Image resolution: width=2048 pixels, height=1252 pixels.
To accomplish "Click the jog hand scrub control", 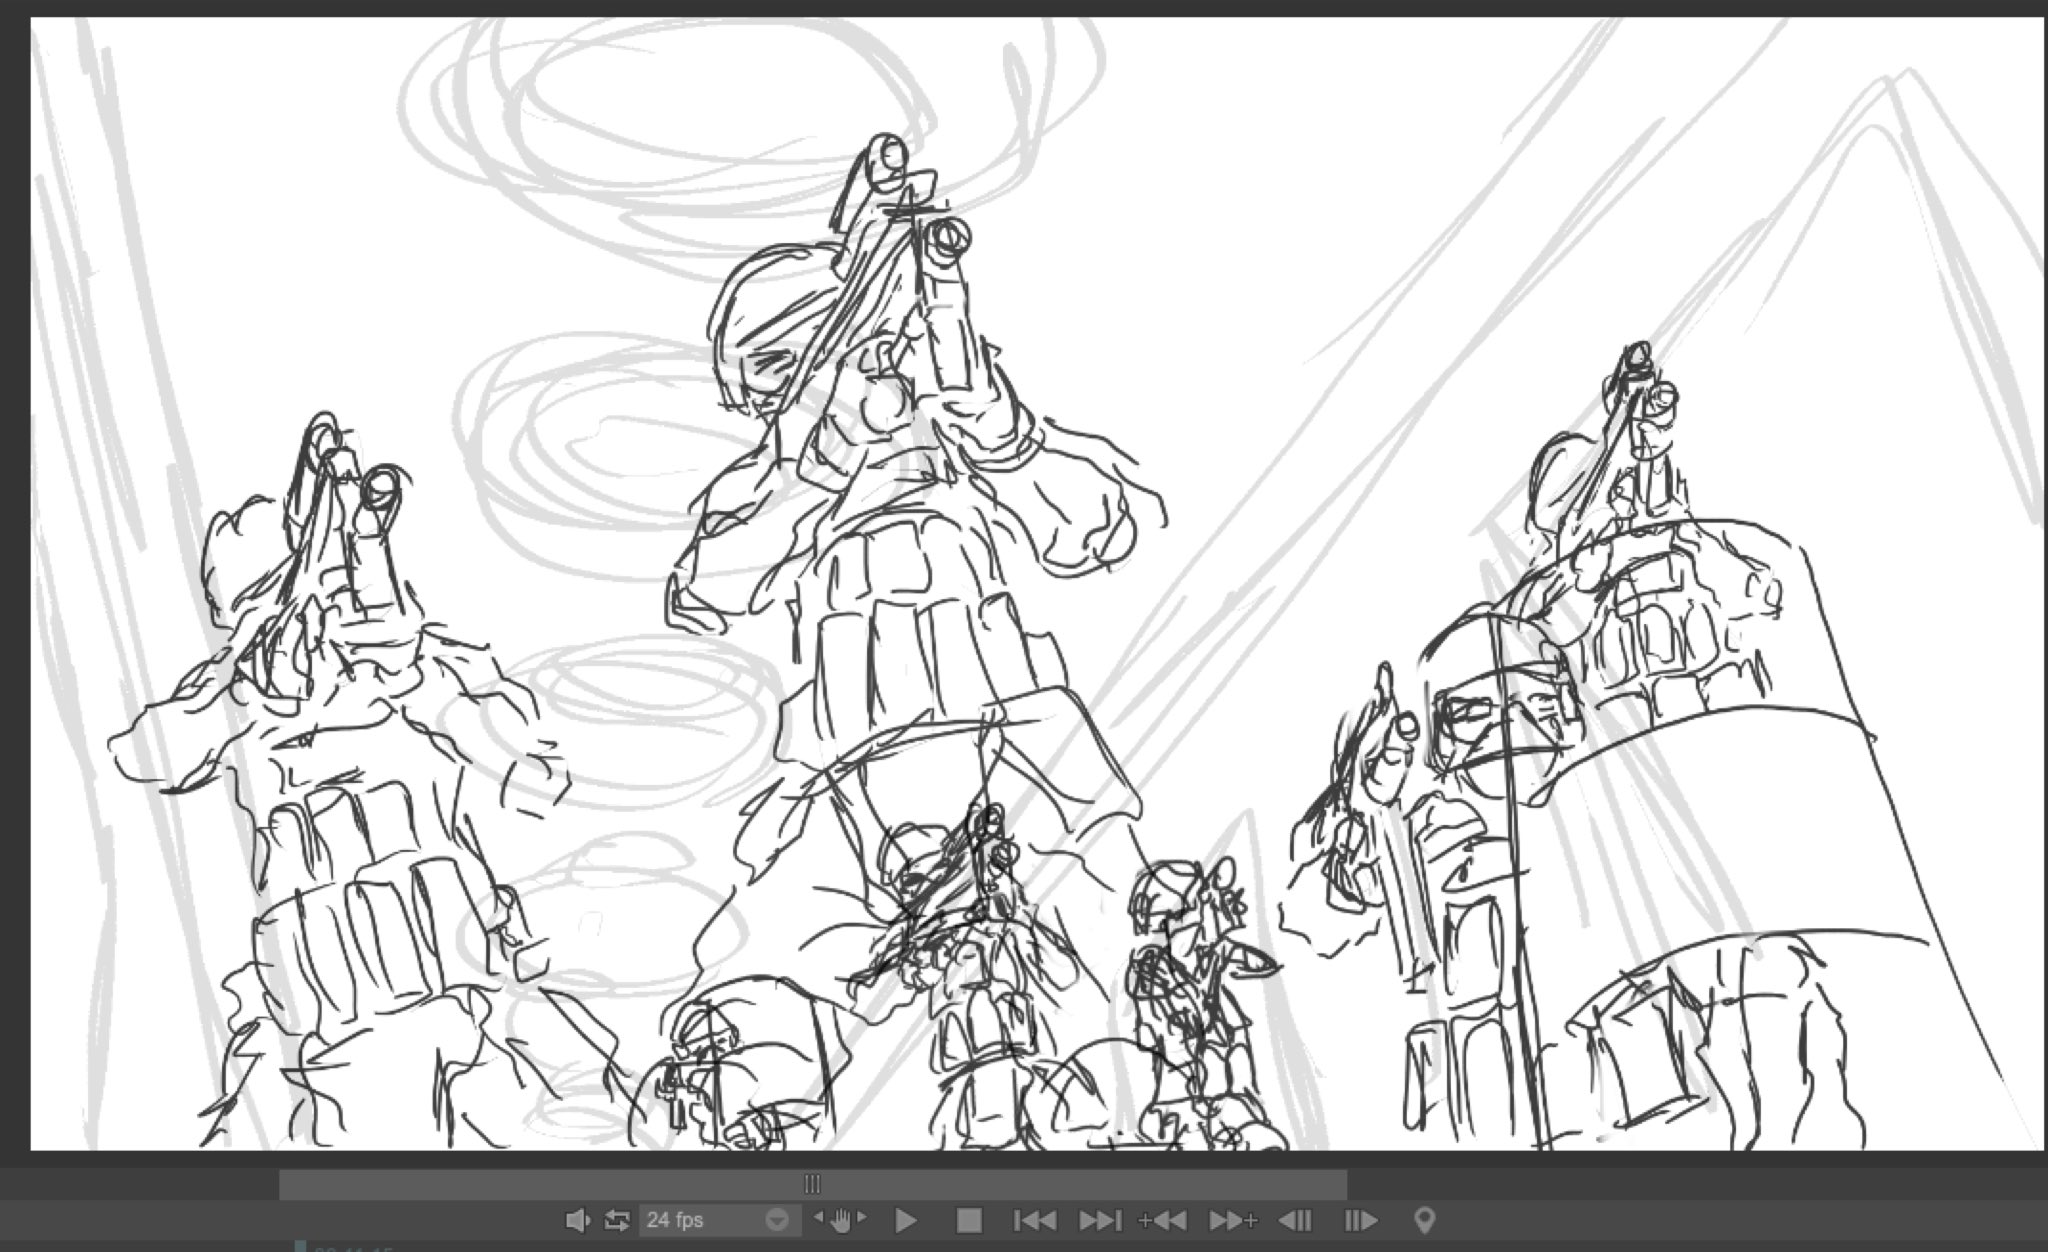I will [841, 1220].
